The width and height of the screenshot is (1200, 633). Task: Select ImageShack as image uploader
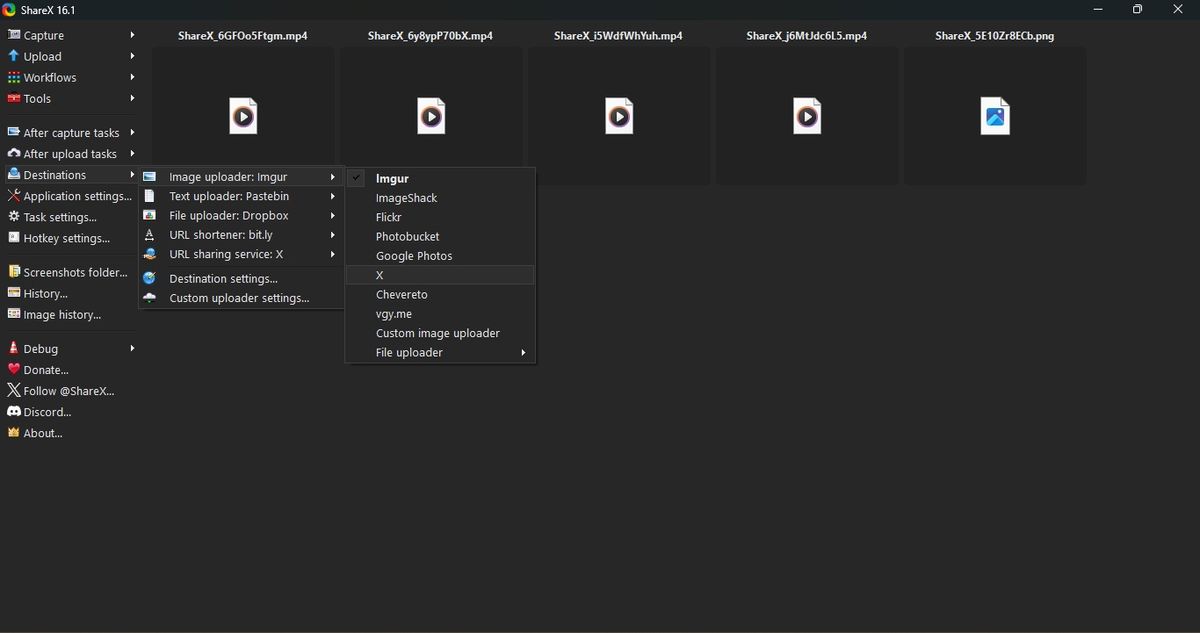pos(440,198)
